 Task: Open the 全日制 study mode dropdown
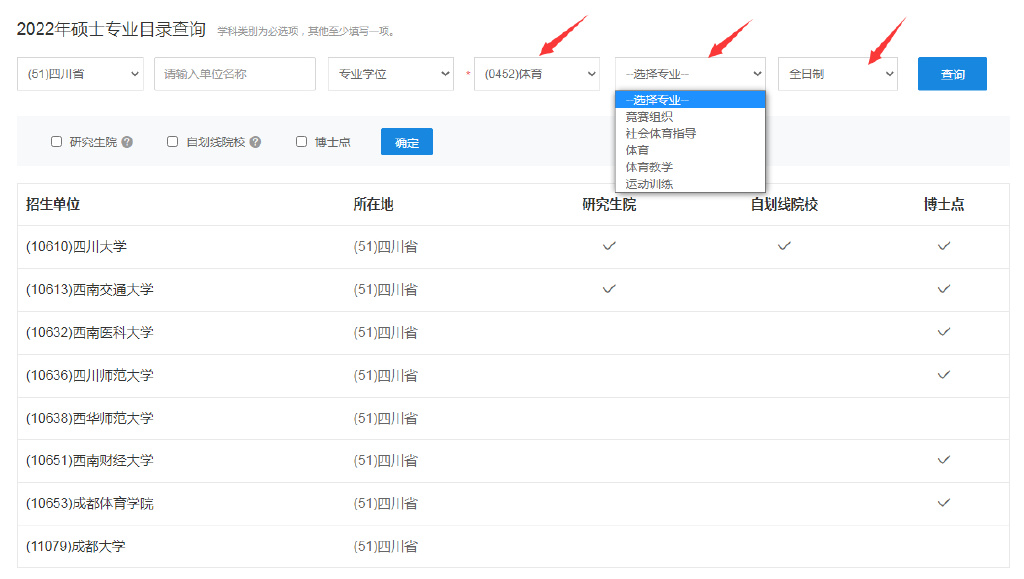[x=837, y=74]
